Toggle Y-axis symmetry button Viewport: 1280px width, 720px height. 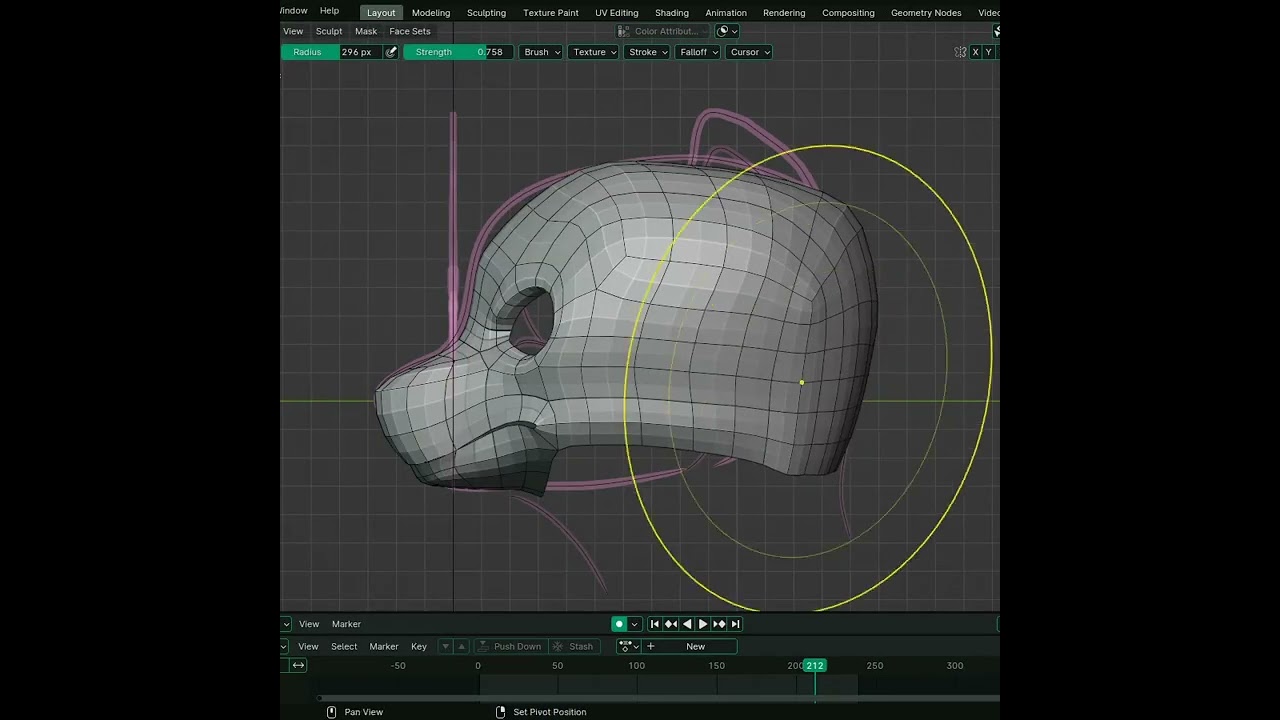[988, 52]
